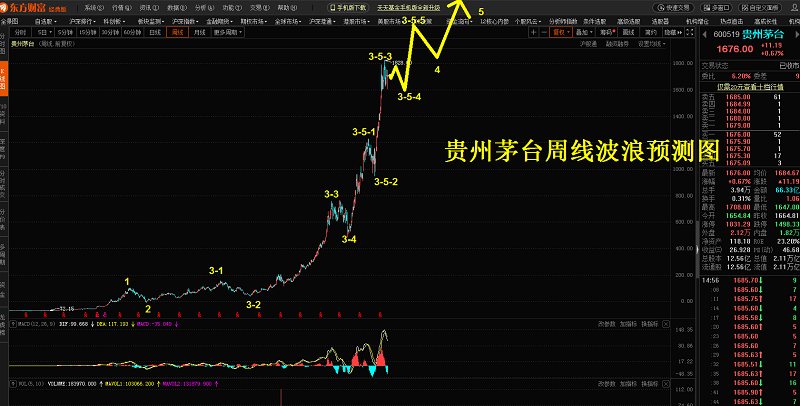This screenshot has height=406, width=800.
Task: Expand the 科创板 dropdown
Action: 115,21
